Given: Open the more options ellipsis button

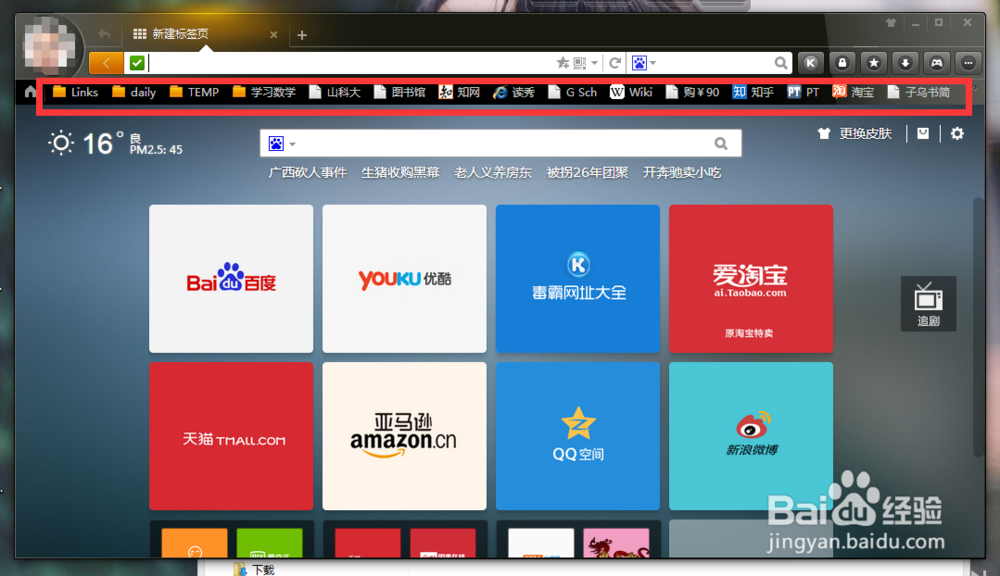Looking at the screenshot, I should point(968,63).
